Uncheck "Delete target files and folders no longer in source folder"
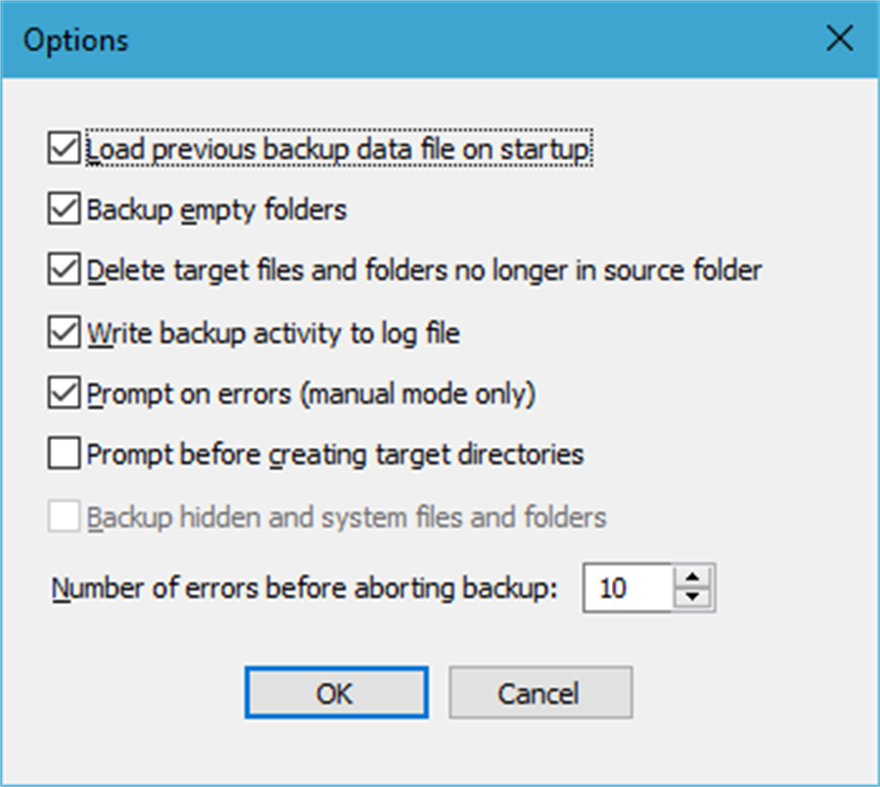Screen dimensions: 880x787 coord(63,270)
